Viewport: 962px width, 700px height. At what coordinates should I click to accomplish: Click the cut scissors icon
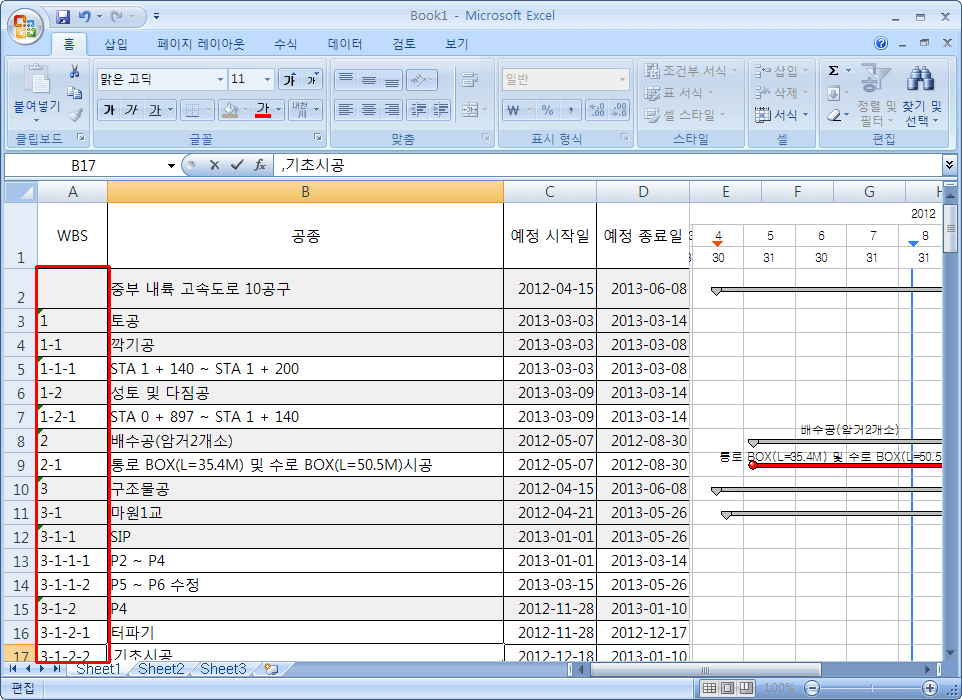pyautogui.click(x=74, y=72)
